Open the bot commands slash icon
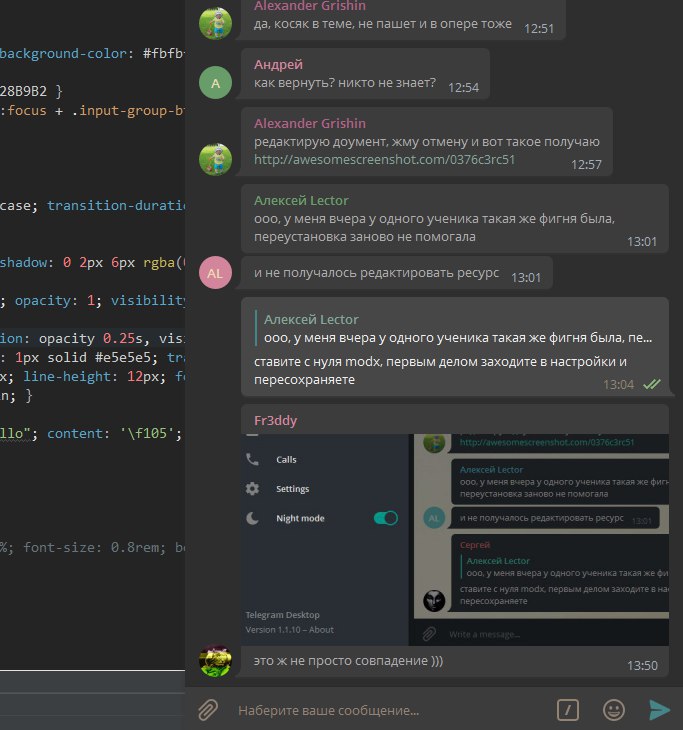This screenshot has width=683, height=730. tap(568, 710)
